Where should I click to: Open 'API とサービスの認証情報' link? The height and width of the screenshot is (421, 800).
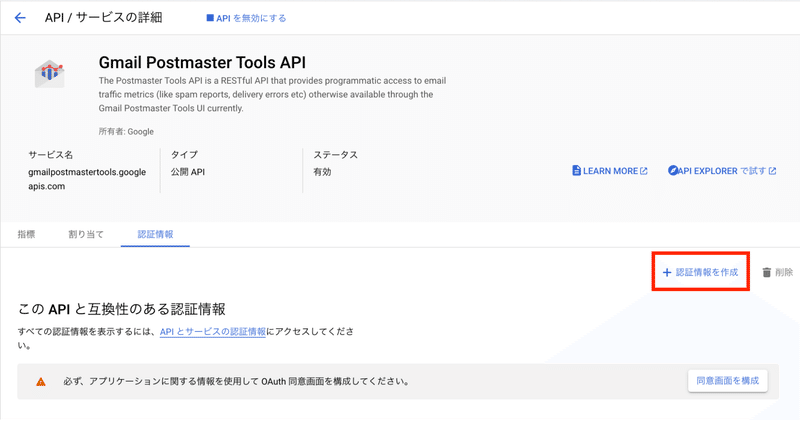tap(213, 332)
